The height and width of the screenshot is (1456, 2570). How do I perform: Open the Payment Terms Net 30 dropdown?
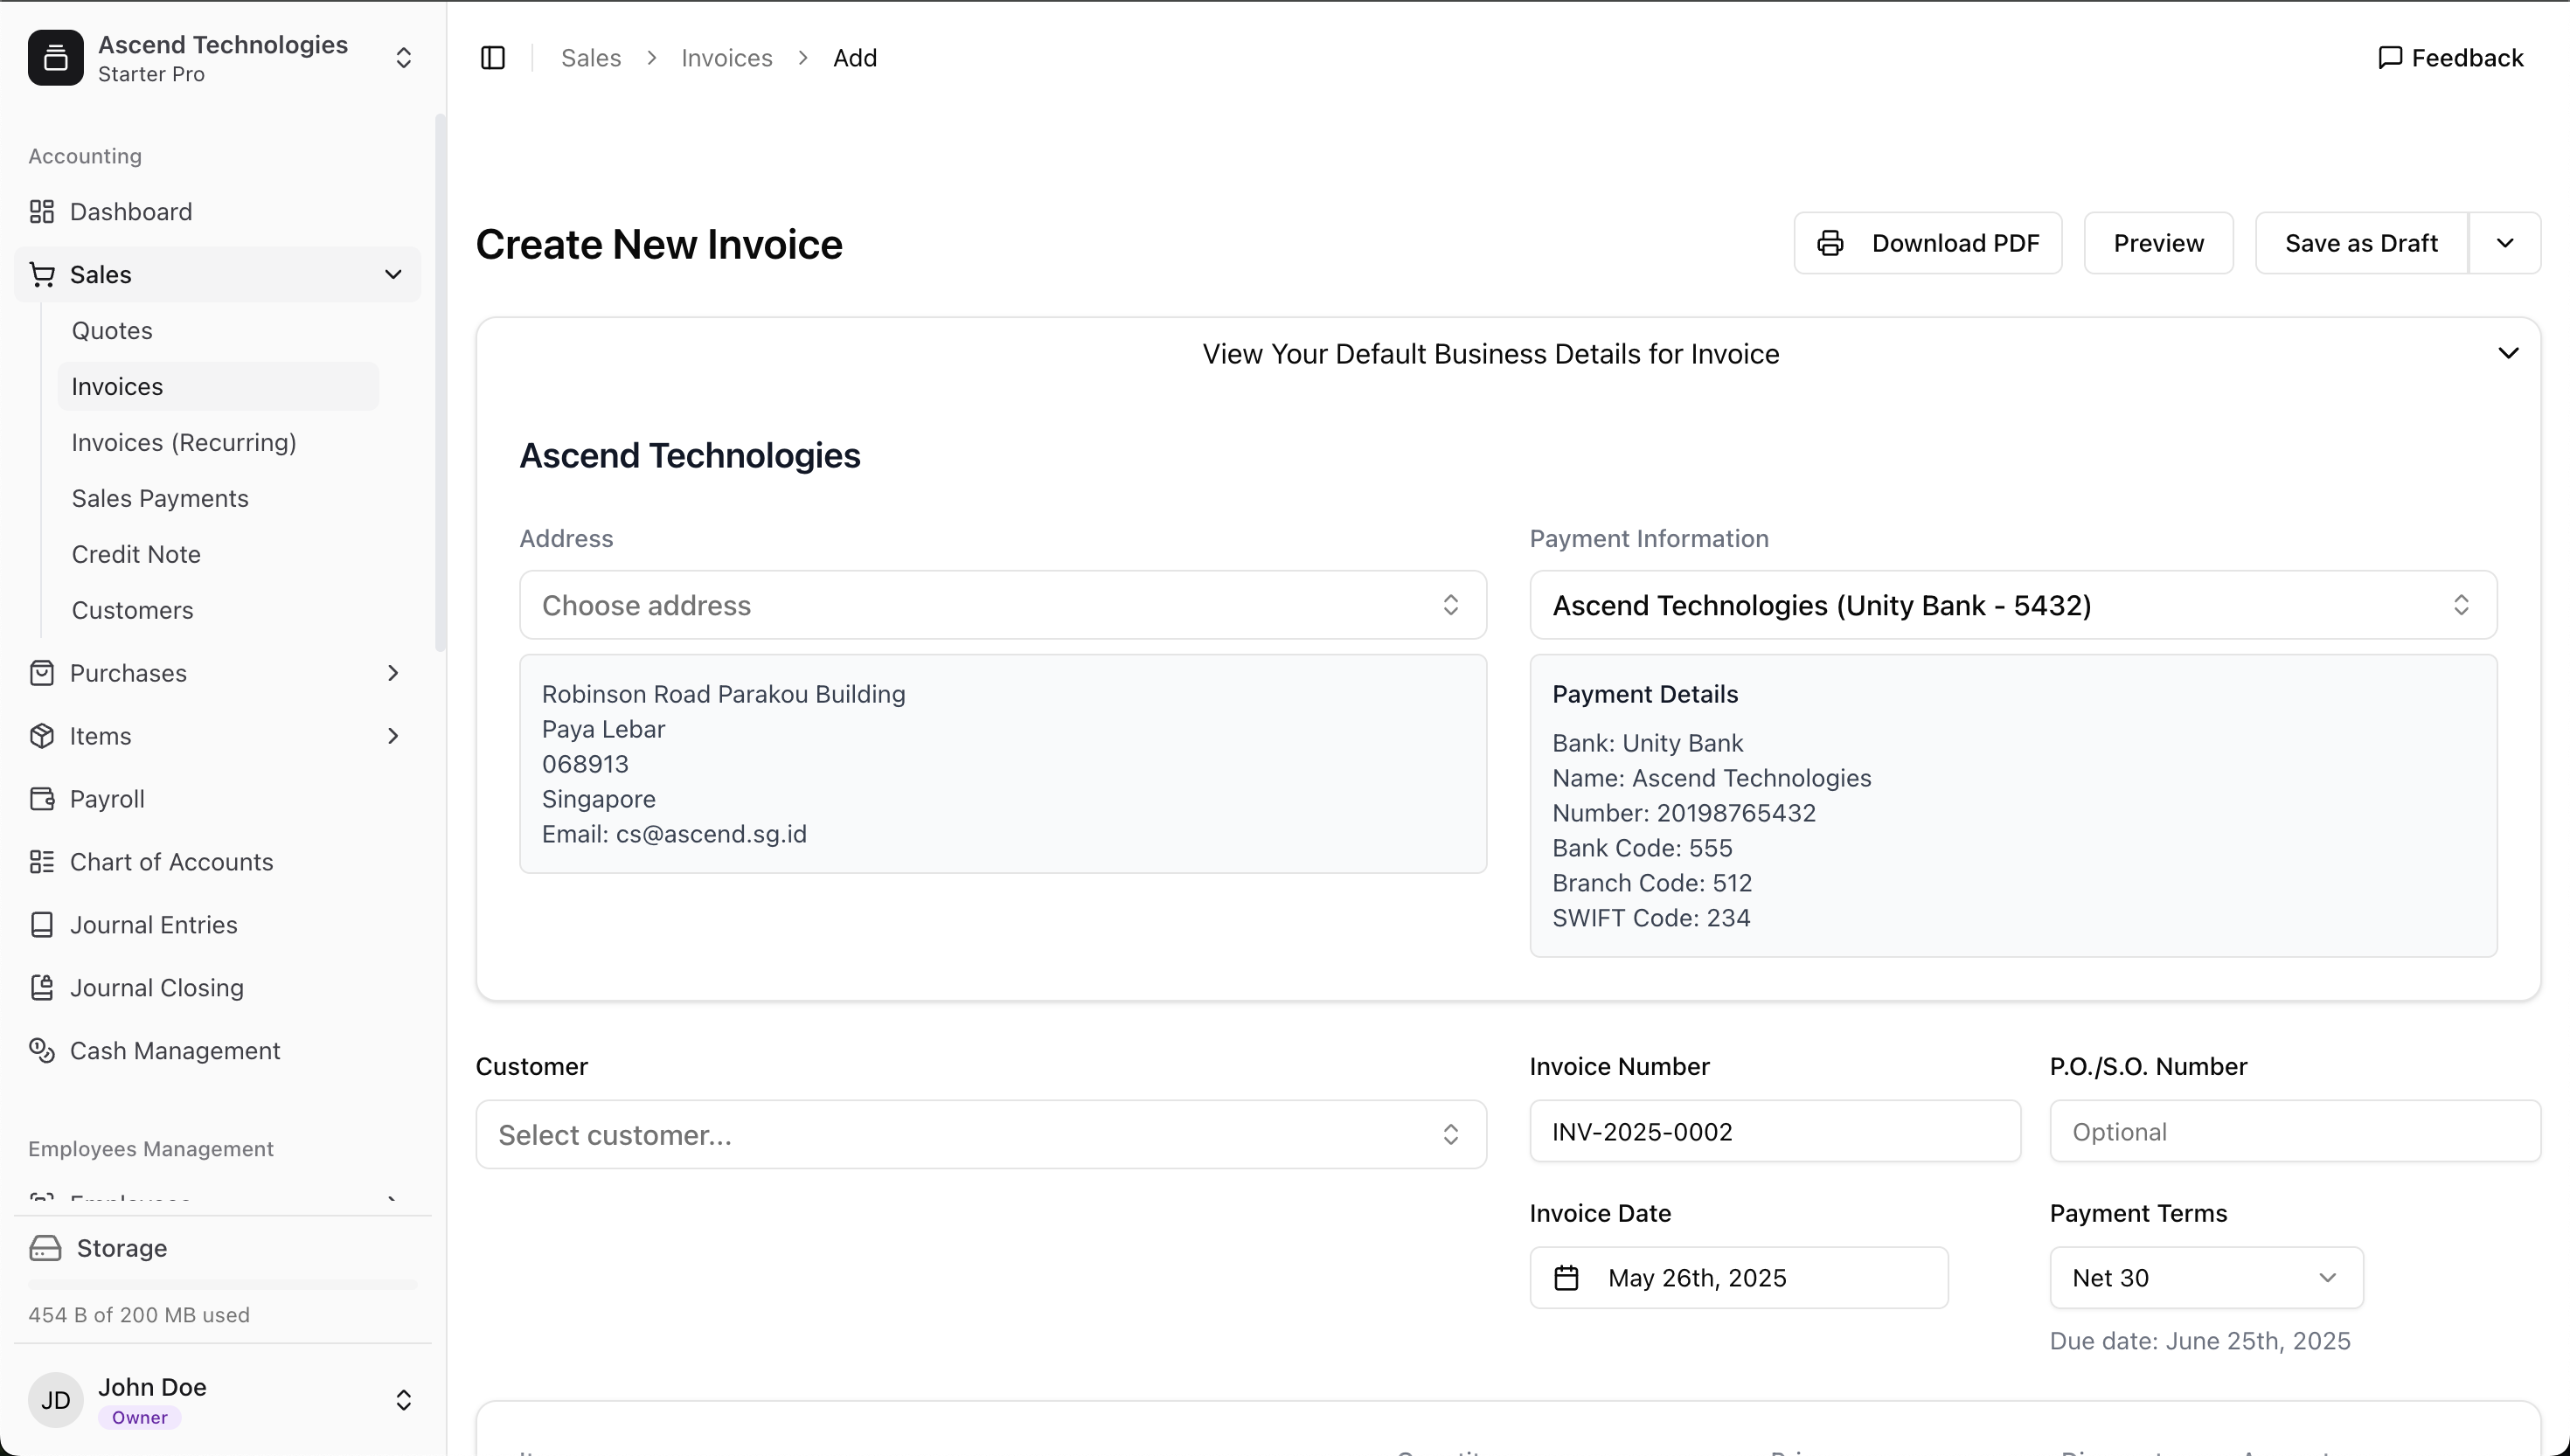point(2206,1278)
